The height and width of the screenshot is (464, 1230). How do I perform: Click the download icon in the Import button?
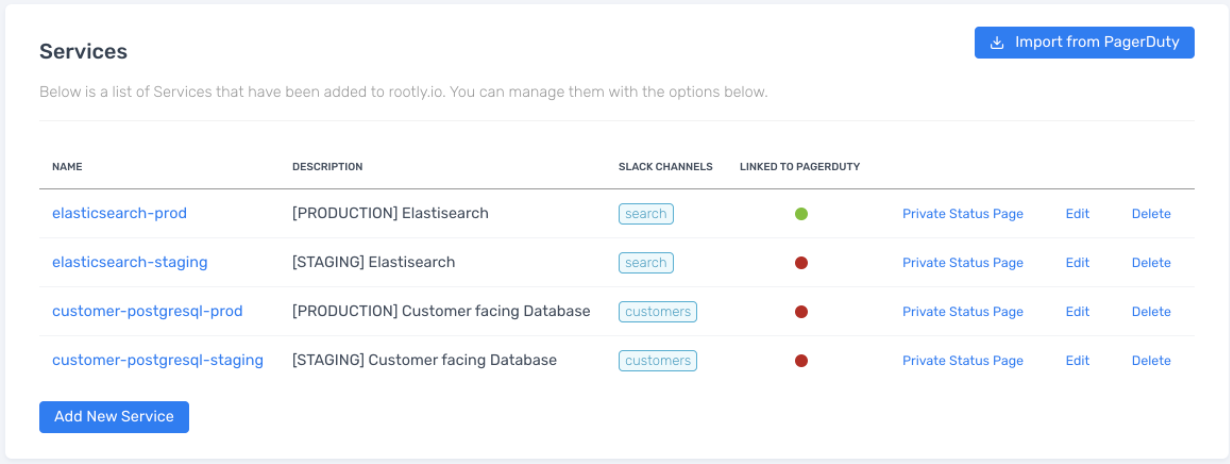pos(996,43)
